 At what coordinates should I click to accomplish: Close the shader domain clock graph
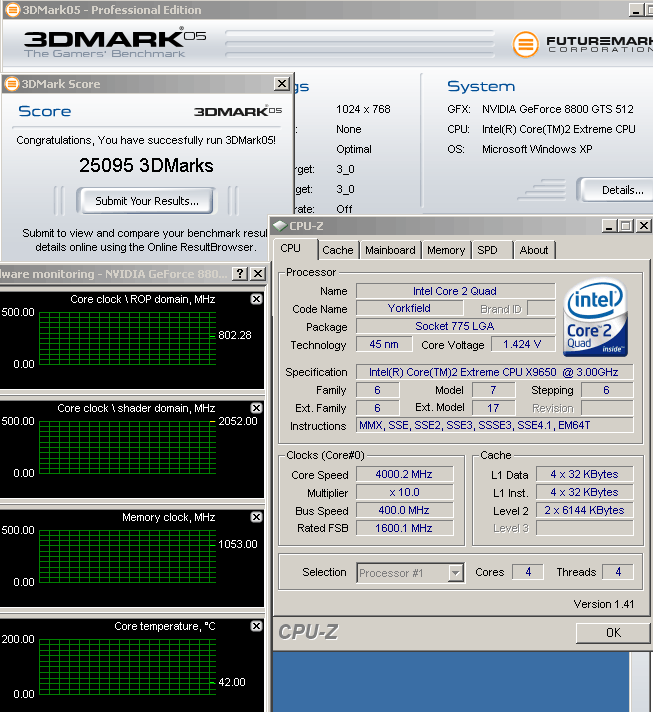coord(256,408)
